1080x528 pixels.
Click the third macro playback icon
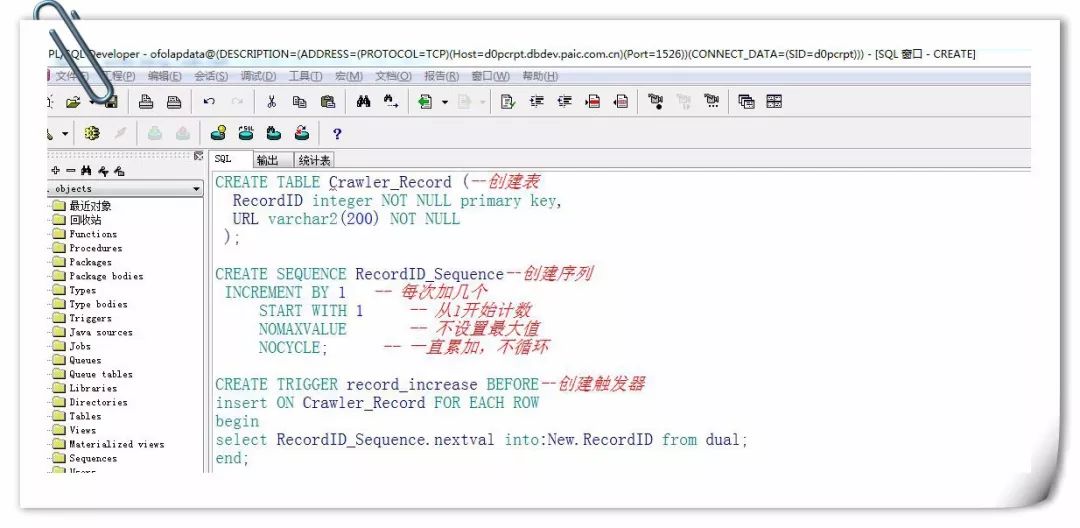pyautogui.click(x=712, y=103)
